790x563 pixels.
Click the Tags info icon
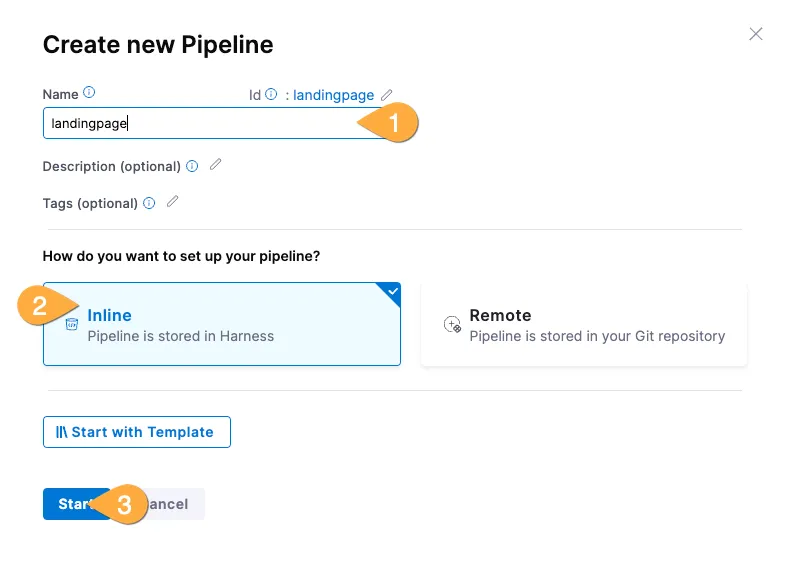(149, 203)
